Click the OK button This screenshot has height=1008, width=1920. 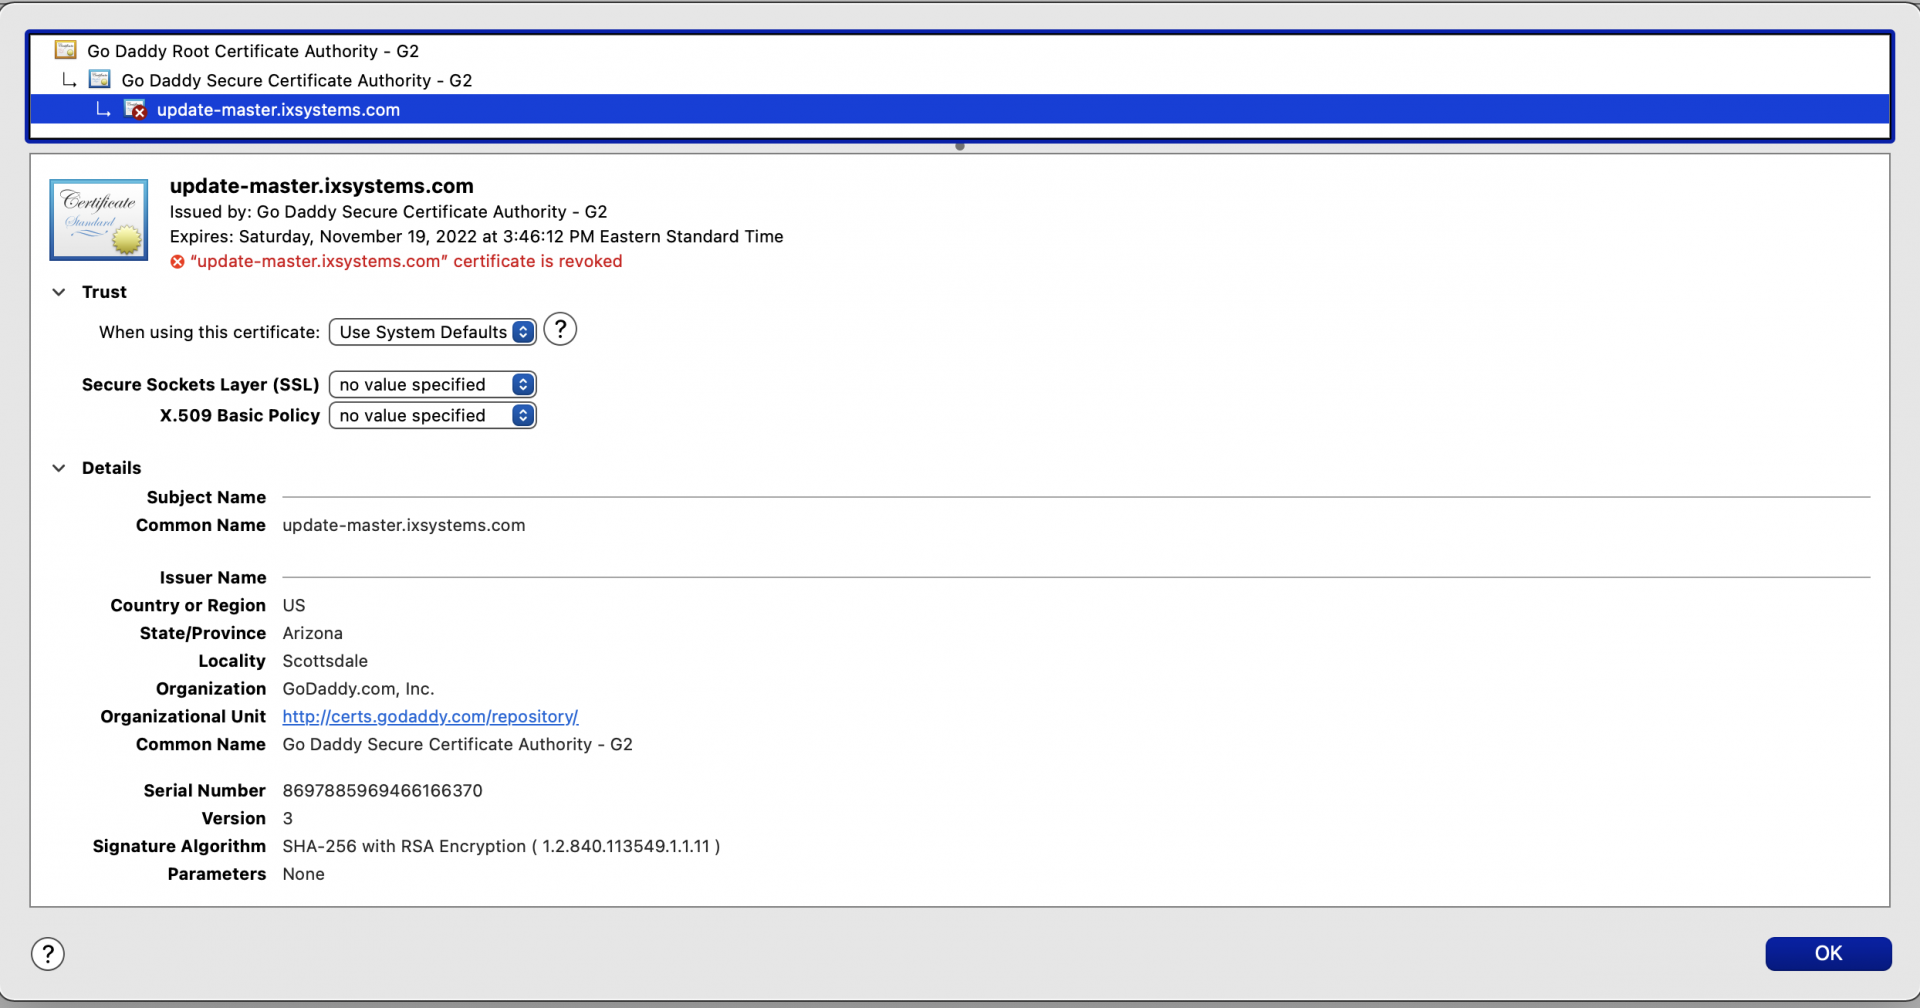[1828, 954]
